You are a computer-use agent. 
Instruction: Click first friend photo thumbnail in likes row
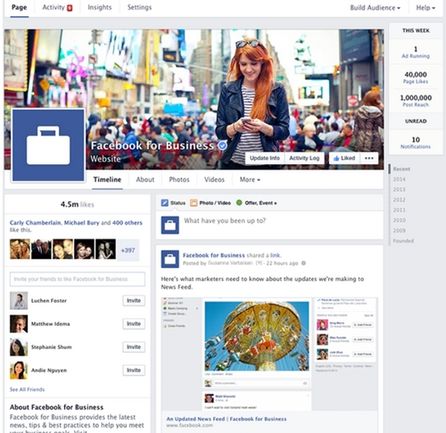pos(20,249)
